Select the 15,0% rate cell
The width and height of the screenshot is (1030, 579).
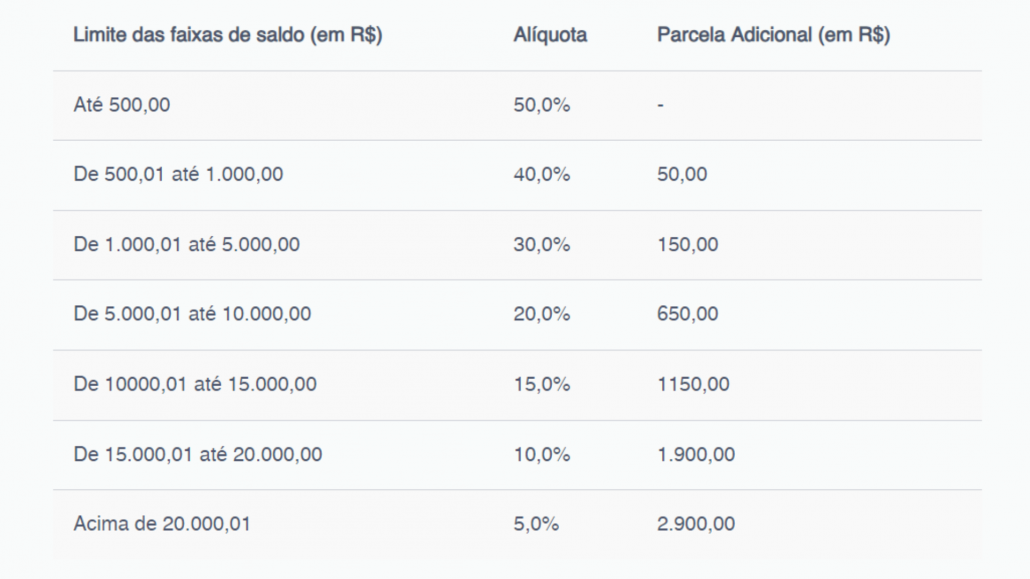[x=541, y=384]
